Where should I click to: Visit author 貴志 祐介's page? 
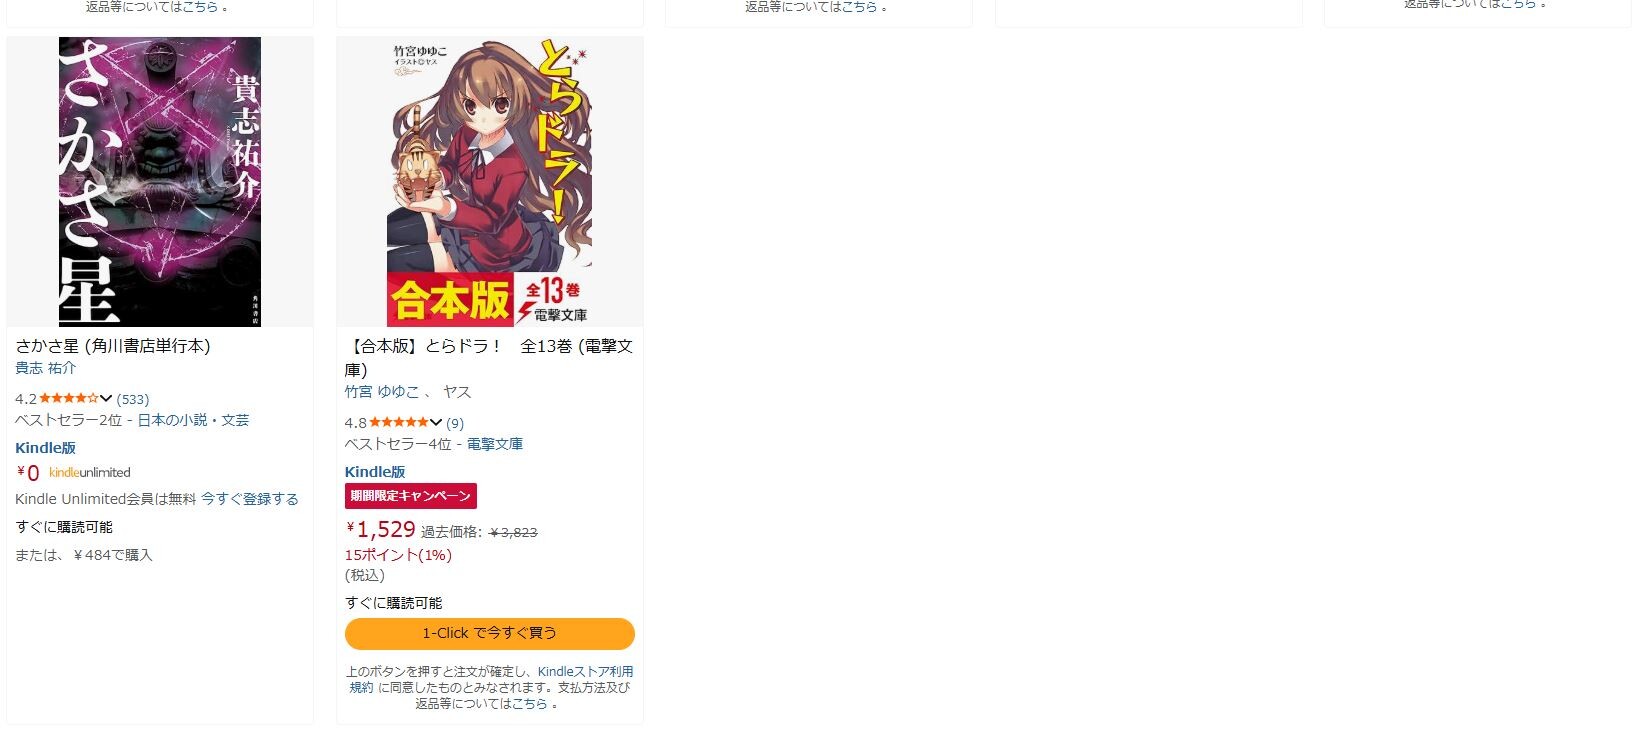coord(45,368)
